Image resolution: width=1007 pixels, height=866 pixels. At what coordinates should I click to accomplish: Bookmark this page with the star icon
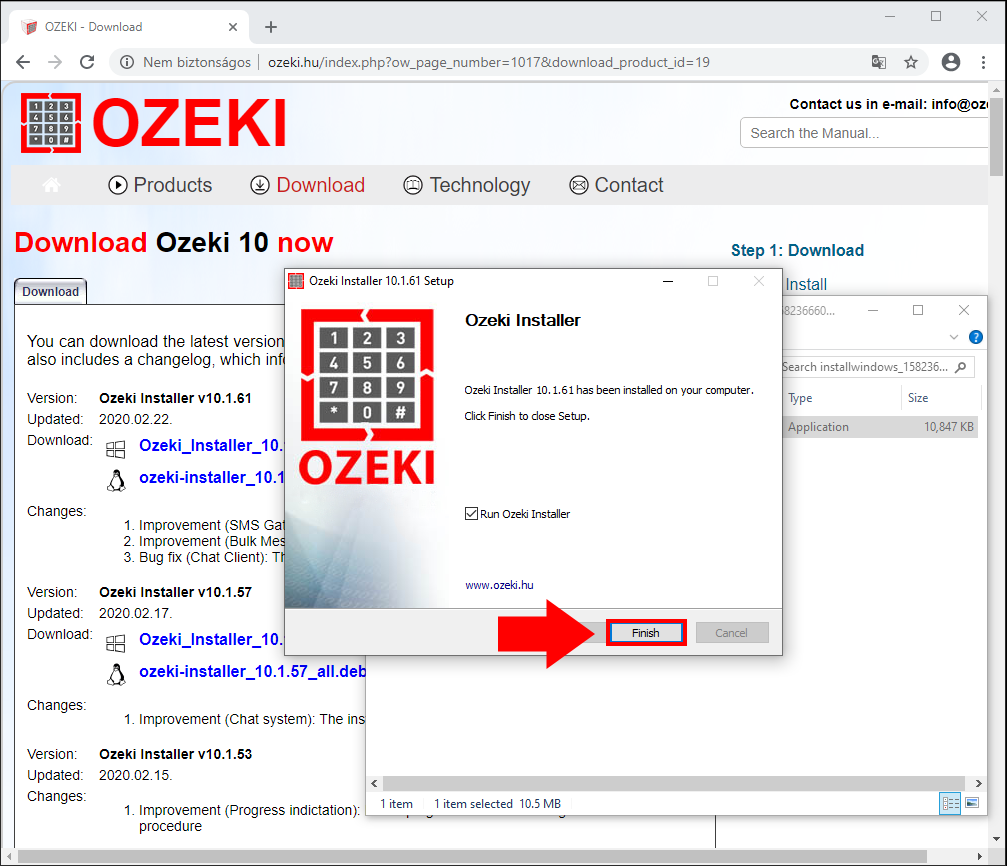(x=911, y=62)
